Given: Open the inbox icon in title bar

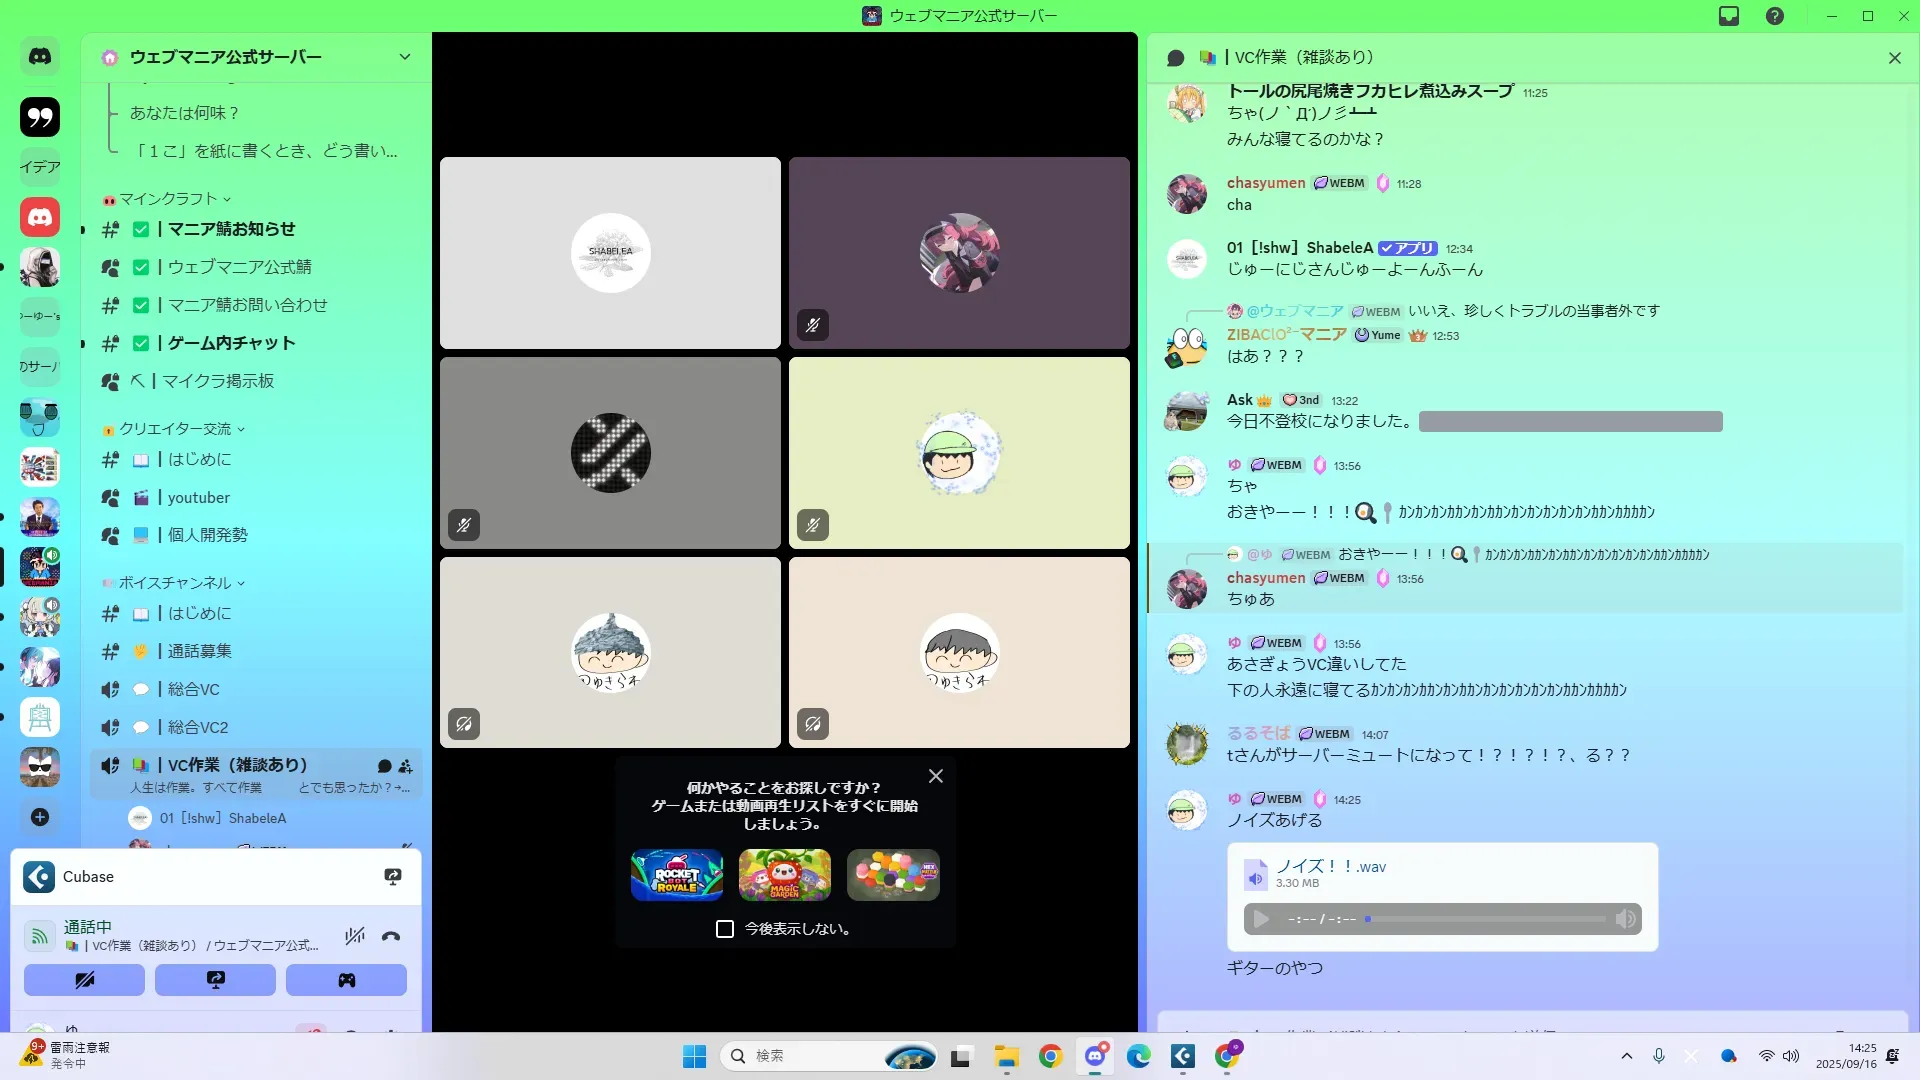Looking at the screenshot, I should (1729, 16).
